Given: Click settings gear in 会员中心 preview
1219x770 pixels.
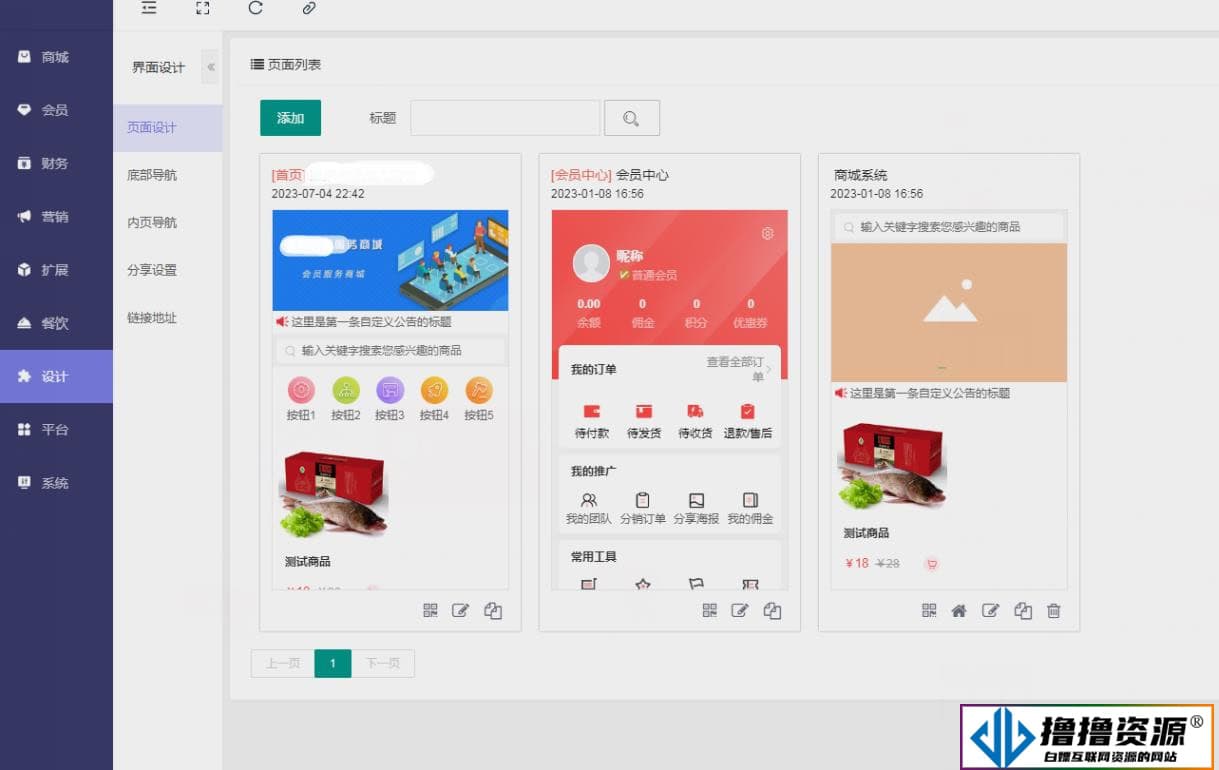Looking at the screenshot, I should coord(768,233).
